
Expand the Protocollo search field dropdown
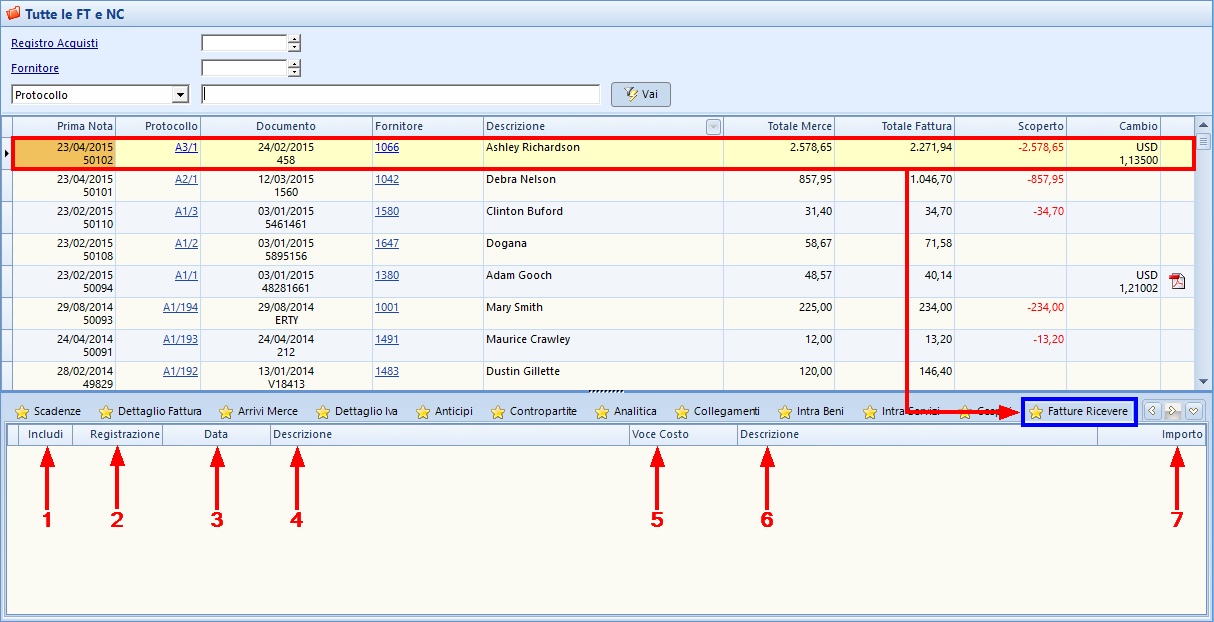click(180, 95)
